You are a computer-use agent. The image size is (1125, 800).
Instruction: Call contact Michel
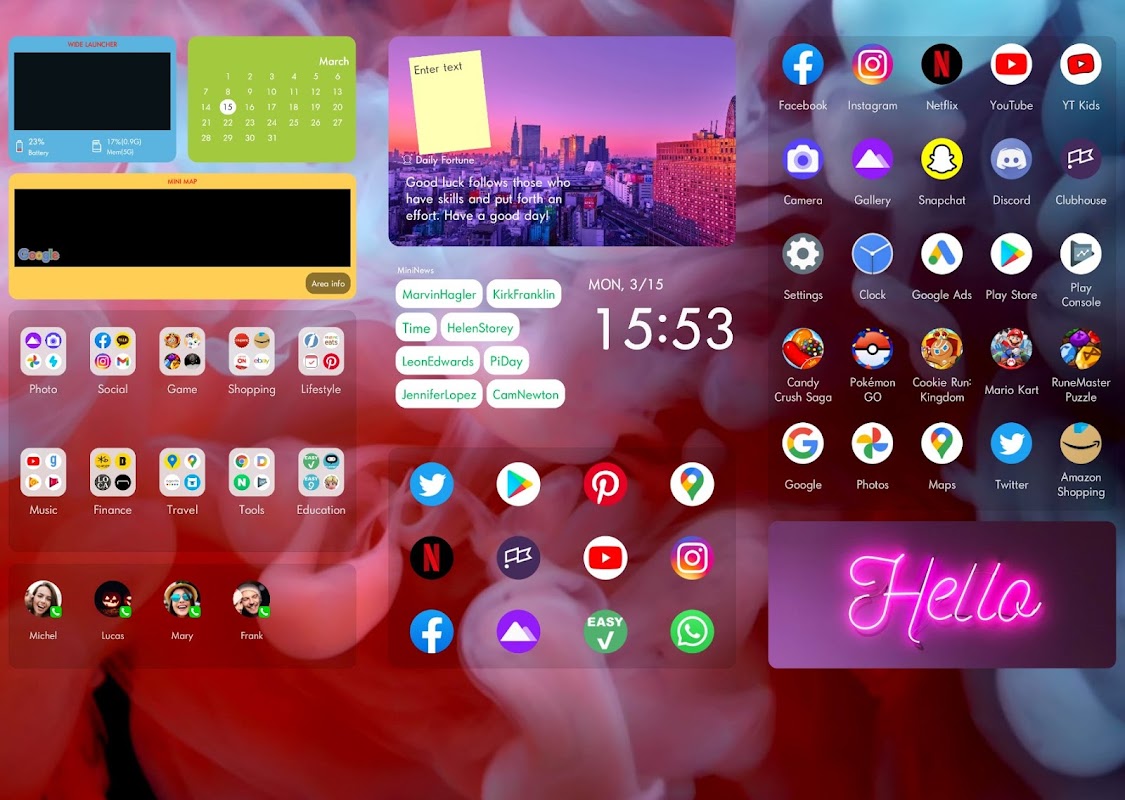[43, 599]
